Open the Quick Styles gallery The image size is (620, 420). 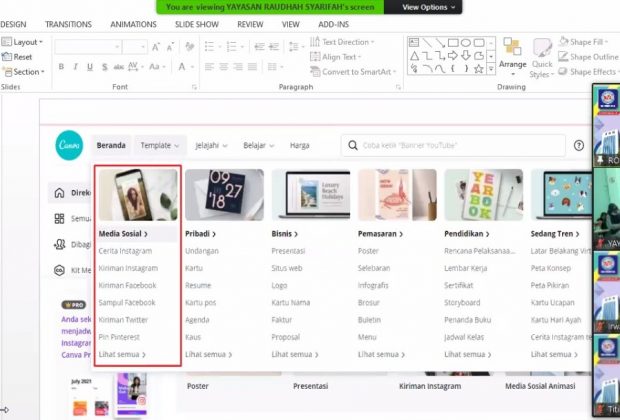pyautogui.click(x=541, y=59)
